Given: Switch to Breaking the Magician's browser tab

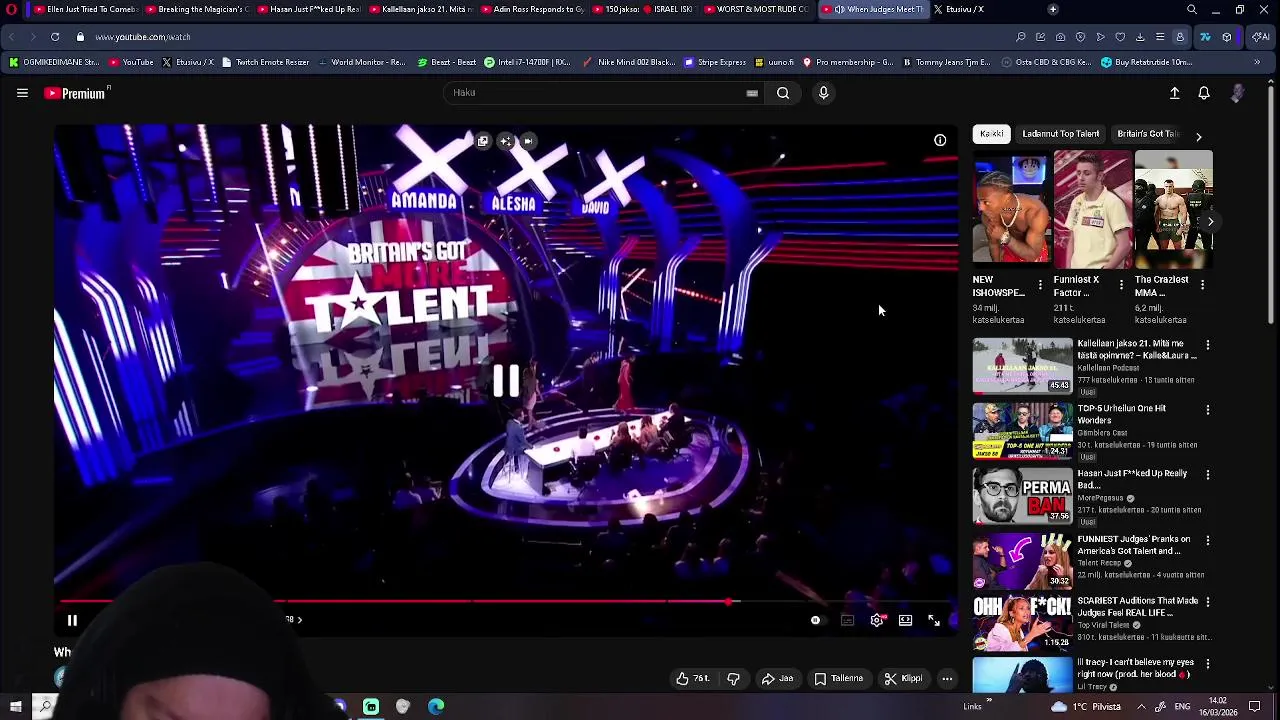Looking at the screenshot, I should (x=197, y=9).
